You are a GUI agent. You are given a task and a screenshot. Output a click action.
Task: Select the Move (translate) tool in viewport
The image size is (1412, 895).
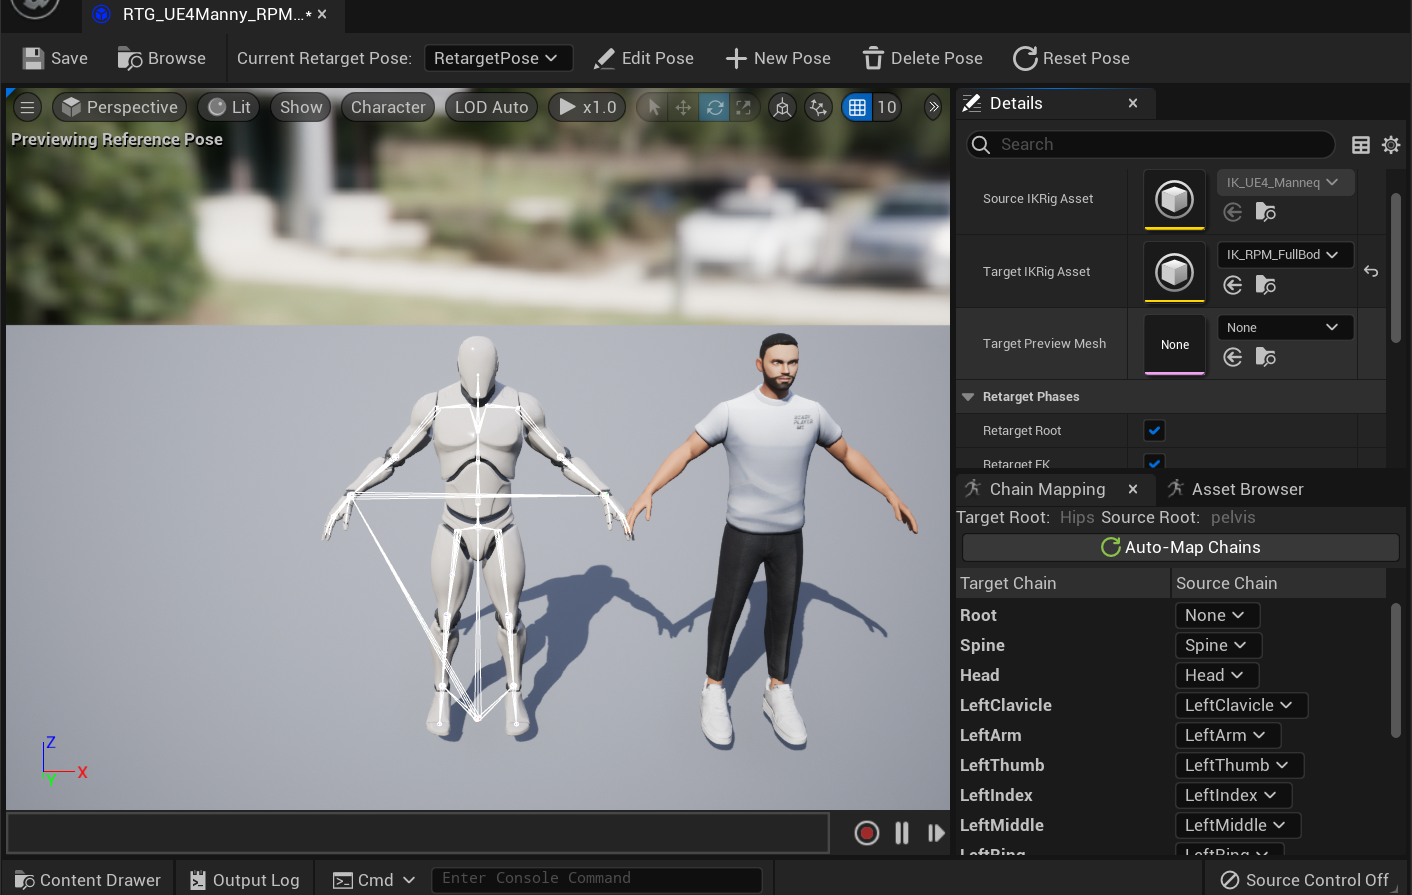(x=681, y=107)
